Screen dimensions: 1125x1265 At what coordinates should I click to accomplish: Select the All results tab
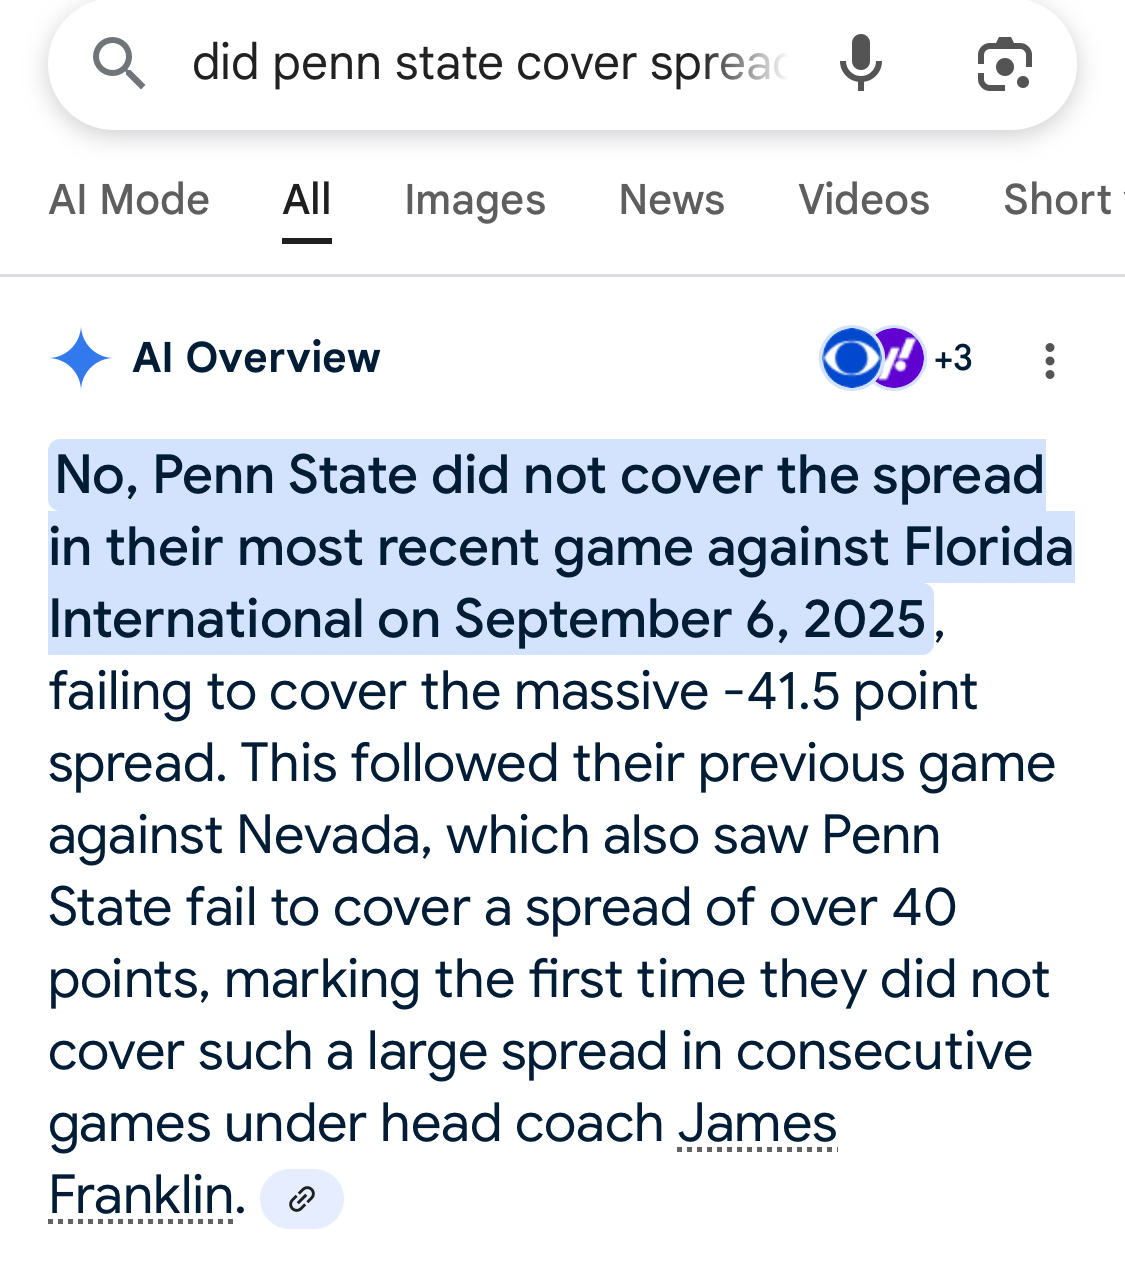tap(306, 200)
